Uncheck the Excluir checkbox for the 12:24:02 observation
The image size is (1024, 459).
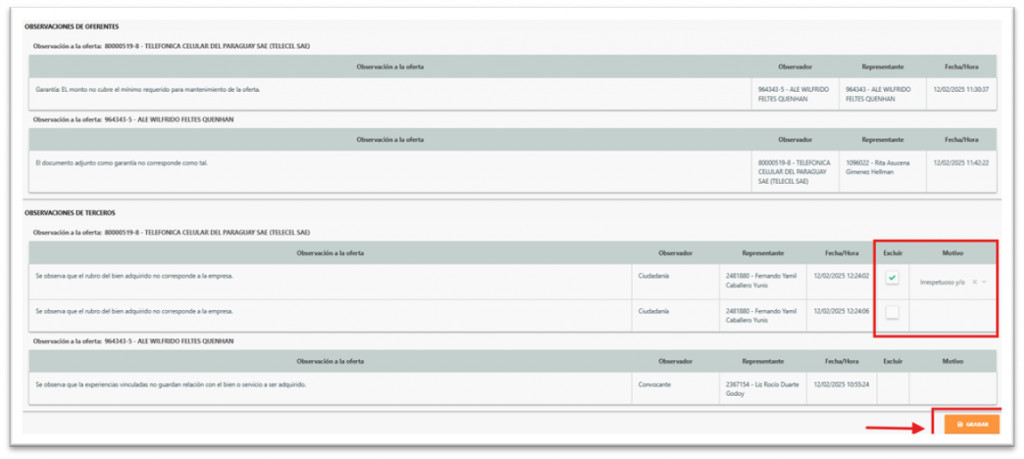[892, 278]
